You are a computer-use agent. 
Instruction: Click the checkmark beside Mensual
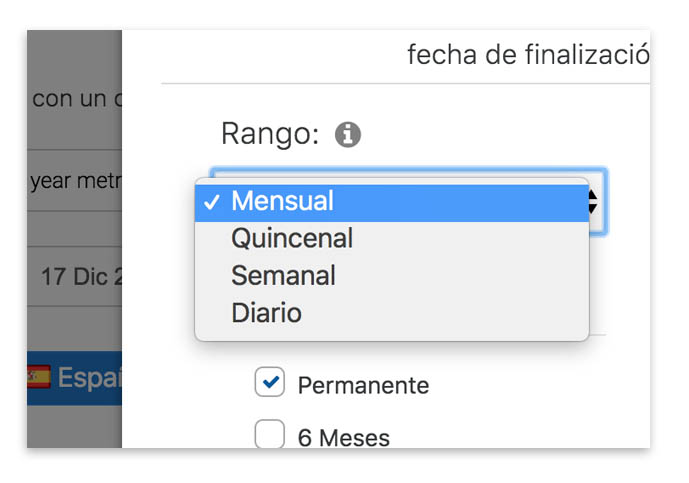click(212, 202)
